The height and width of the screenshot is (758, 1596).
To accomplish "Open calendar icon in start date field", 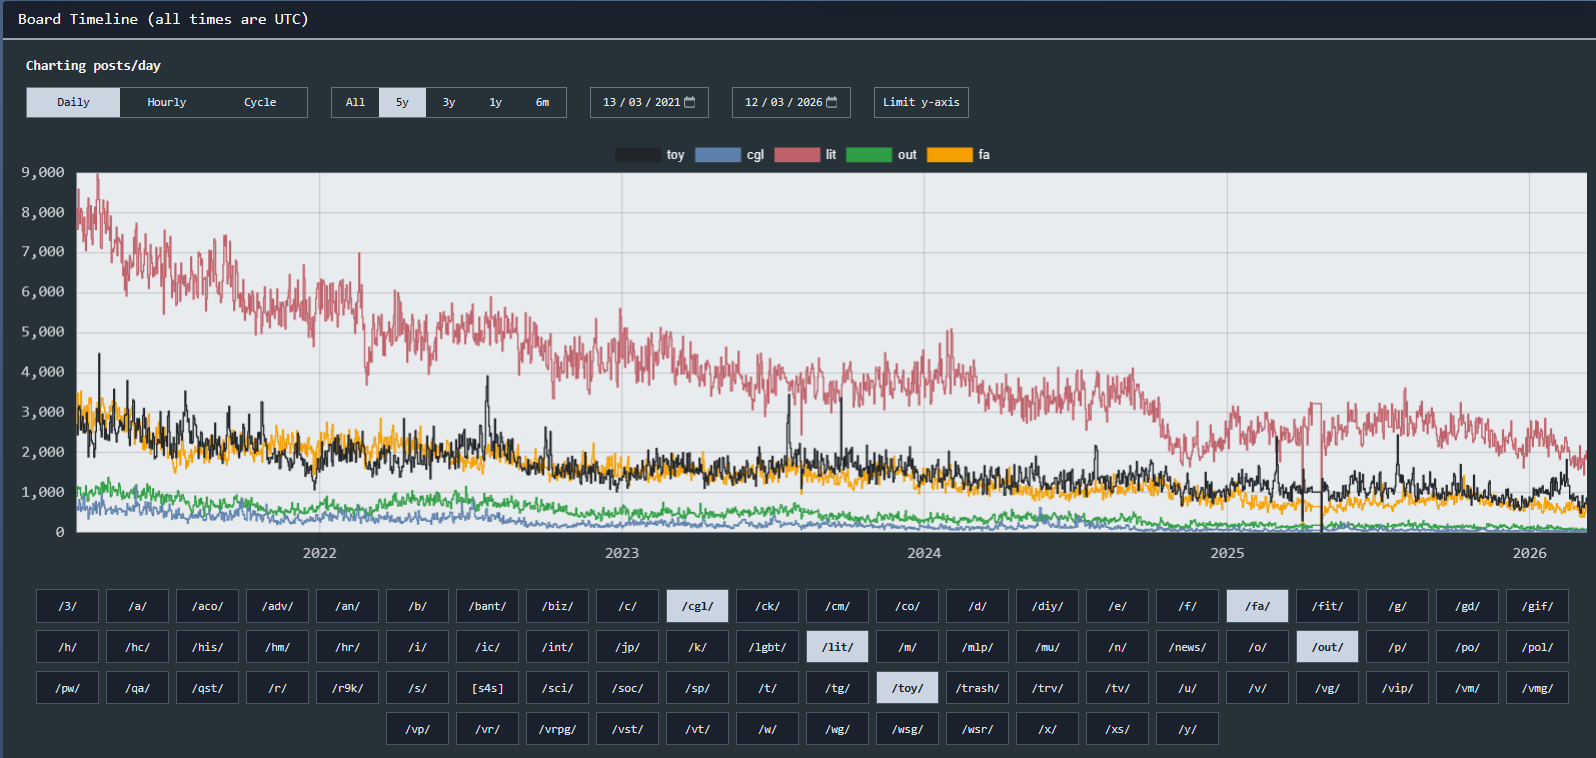I will point(689,102).
